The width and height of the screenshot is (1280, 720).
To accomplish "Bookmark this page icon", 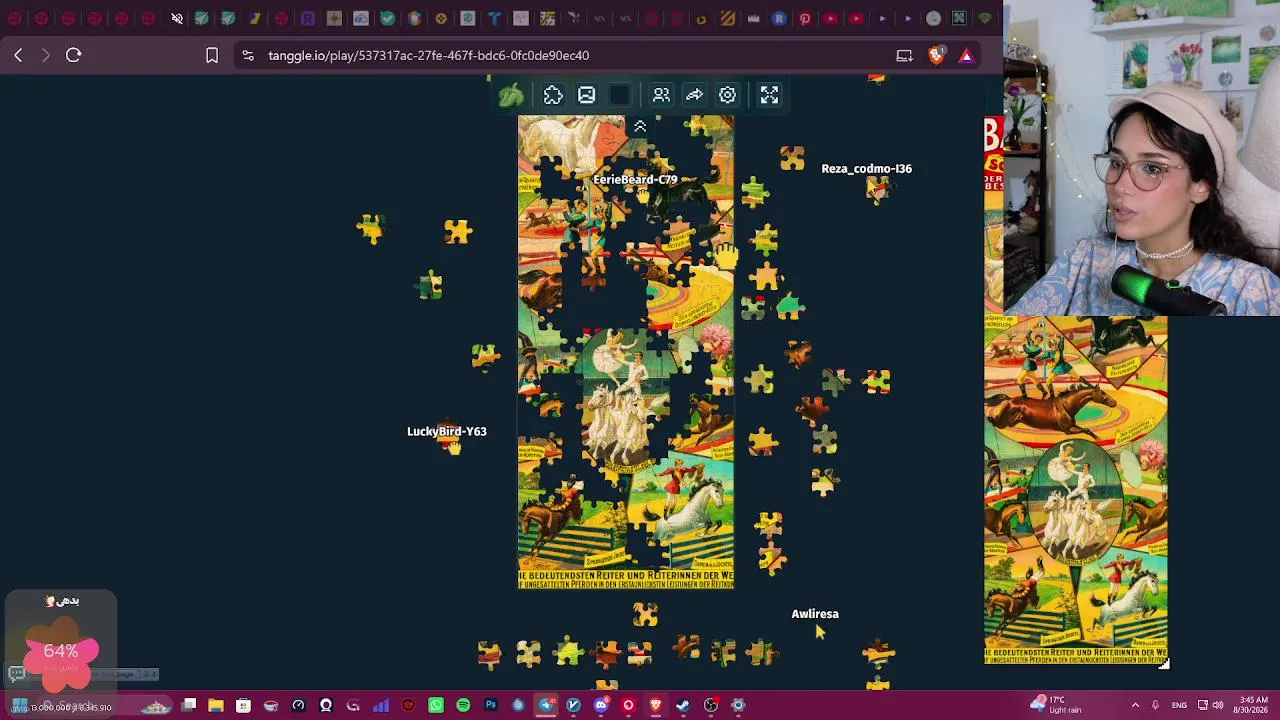I will tap(212, 55).
